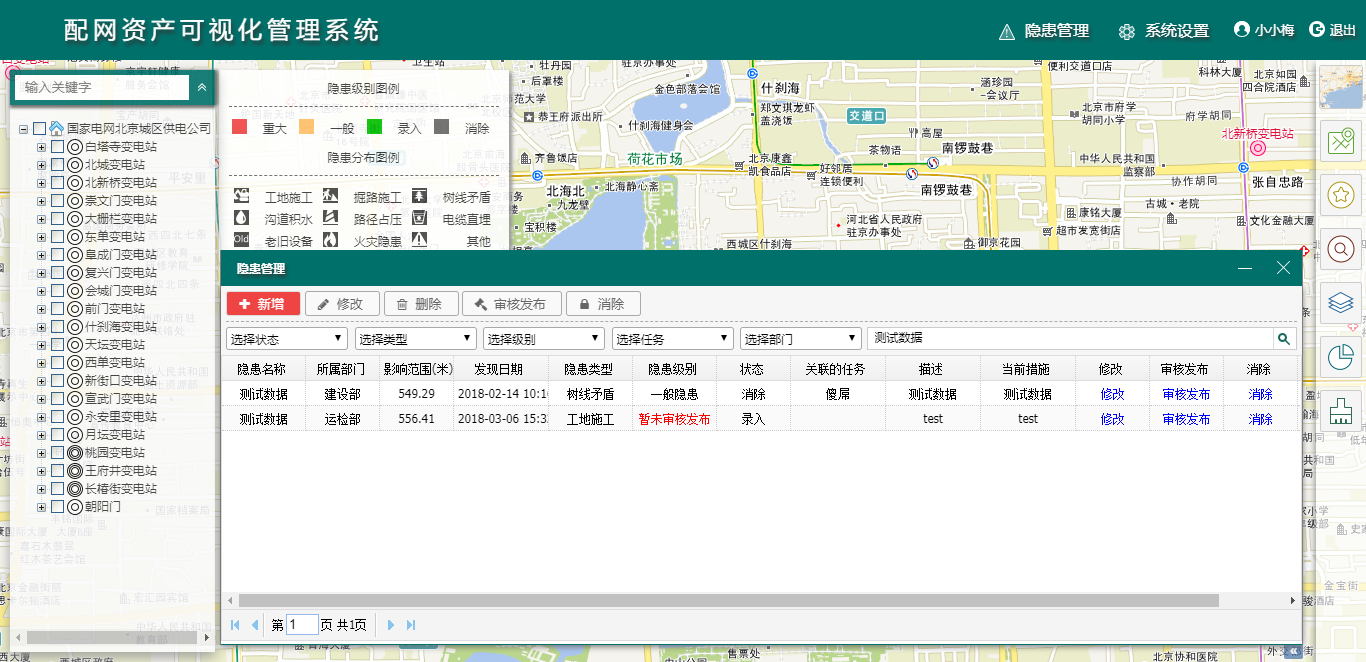
Task: Click 审核发布 link on the first row
Action: coord(1186,396)
